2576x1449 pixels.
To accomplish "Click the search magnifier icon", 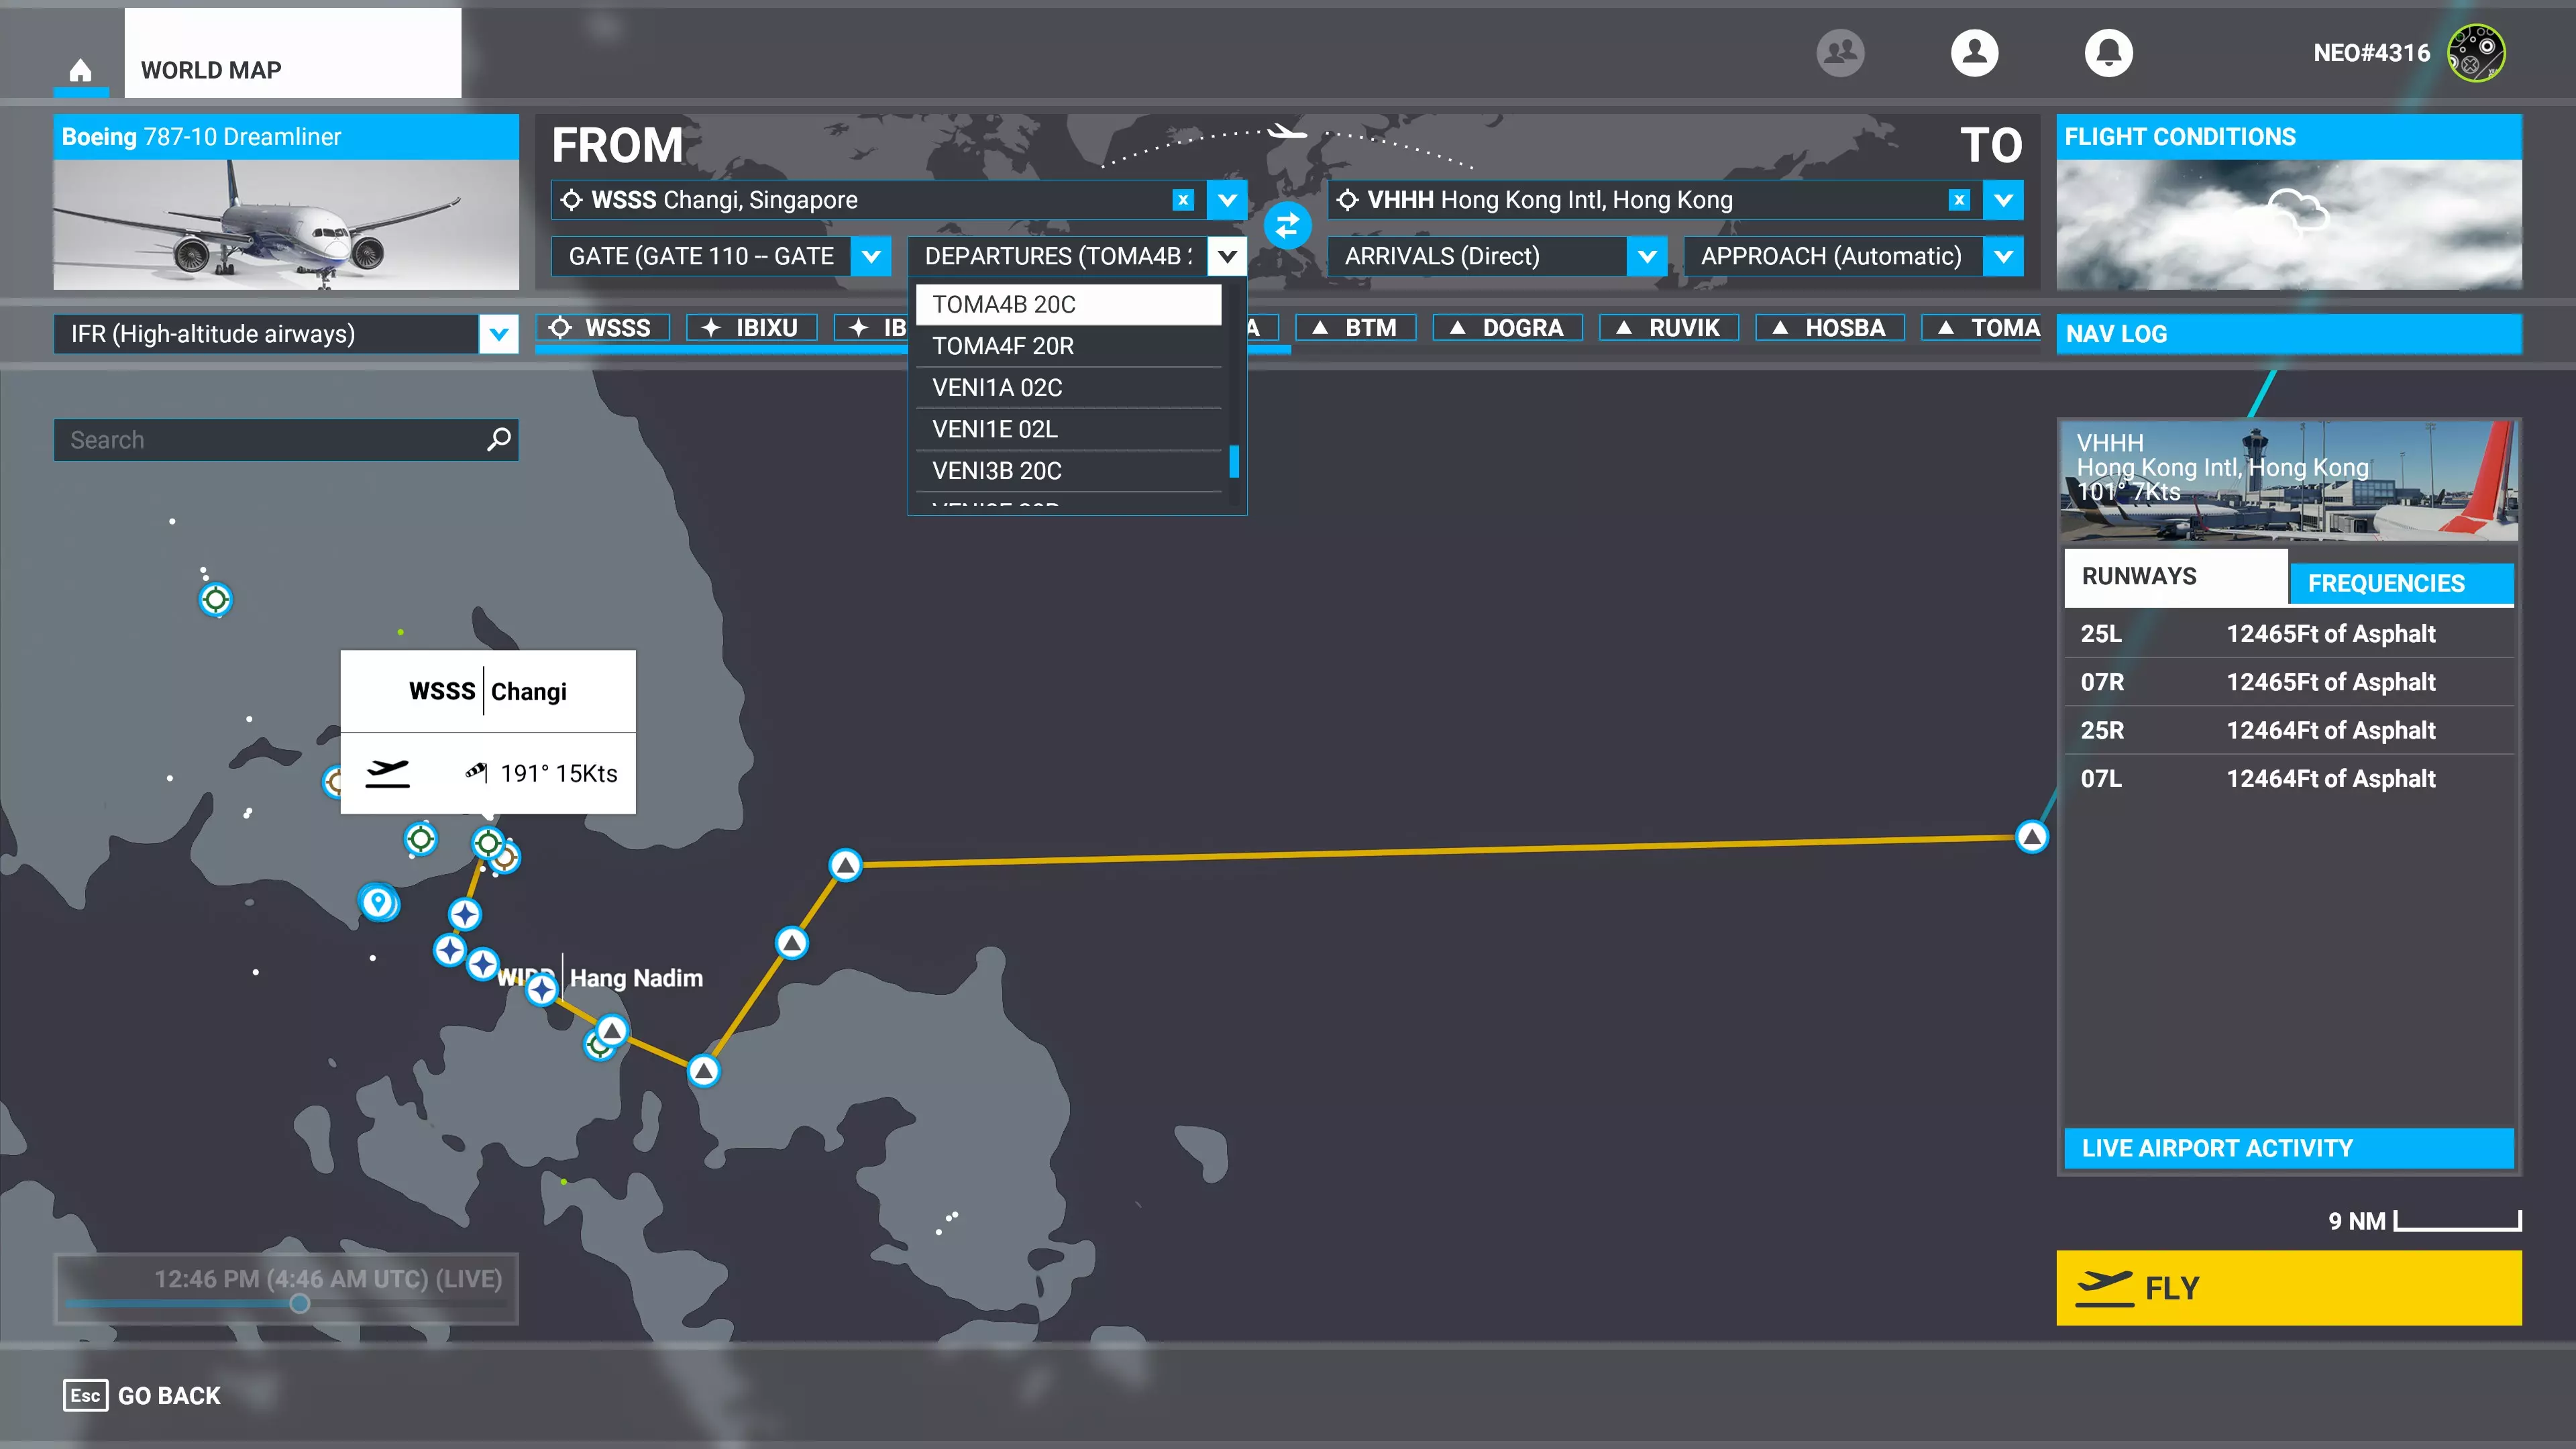I will click(498, 439).
